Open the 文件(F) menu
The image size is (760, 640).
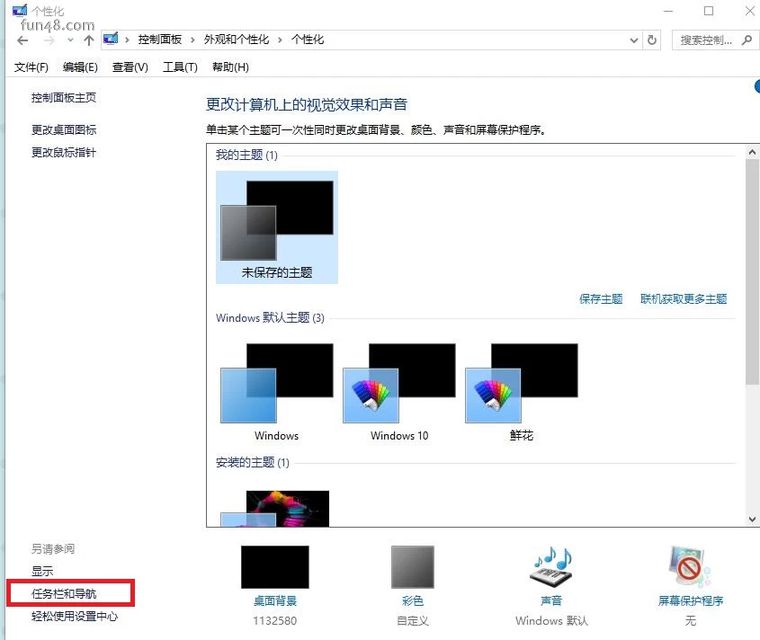point(32,67)
